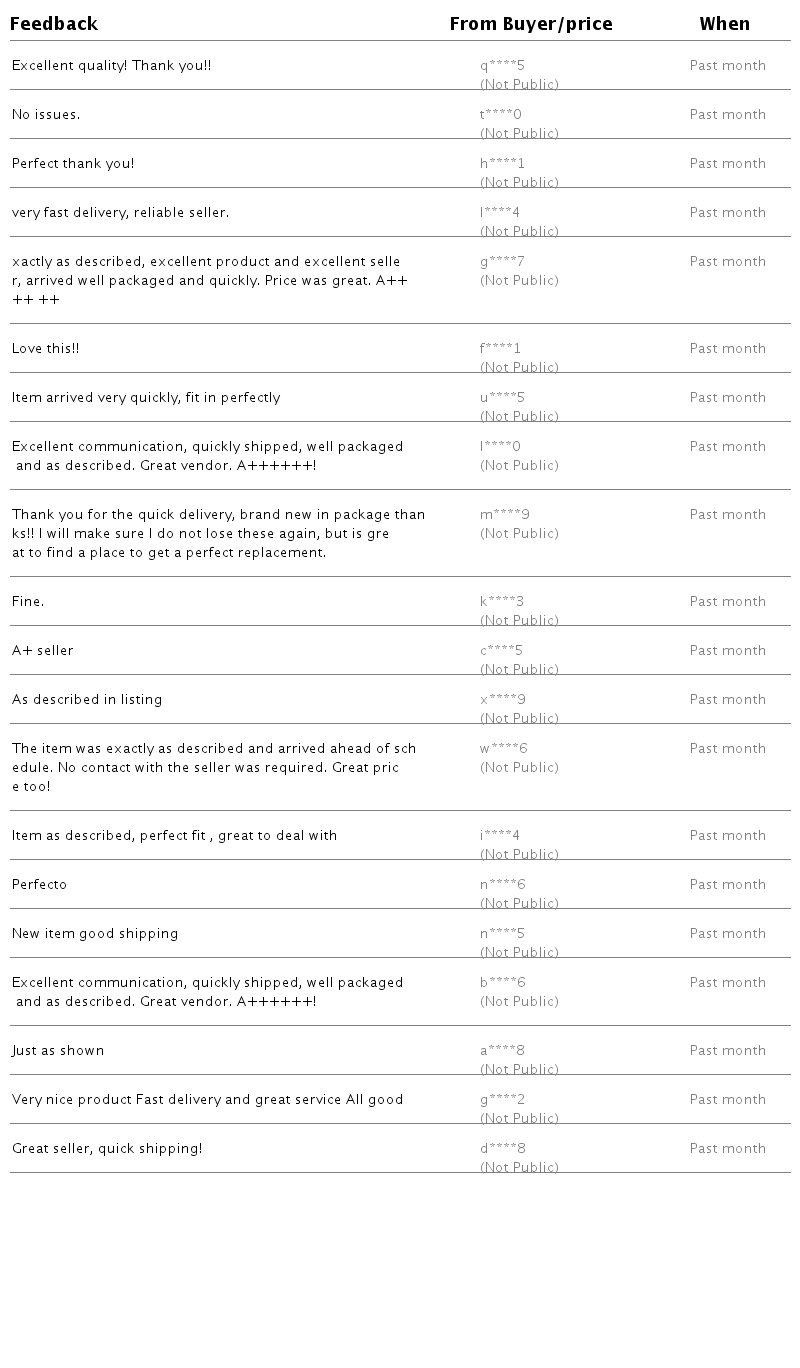Click the When column header

click(x=724, y=24)
